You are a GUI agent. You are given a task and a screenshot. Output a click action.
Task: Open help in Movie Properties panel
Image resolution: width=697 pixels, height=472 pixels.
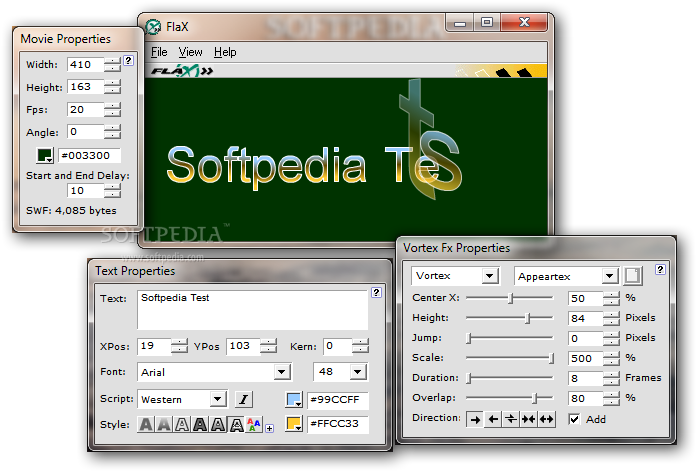tap(128, 60)
